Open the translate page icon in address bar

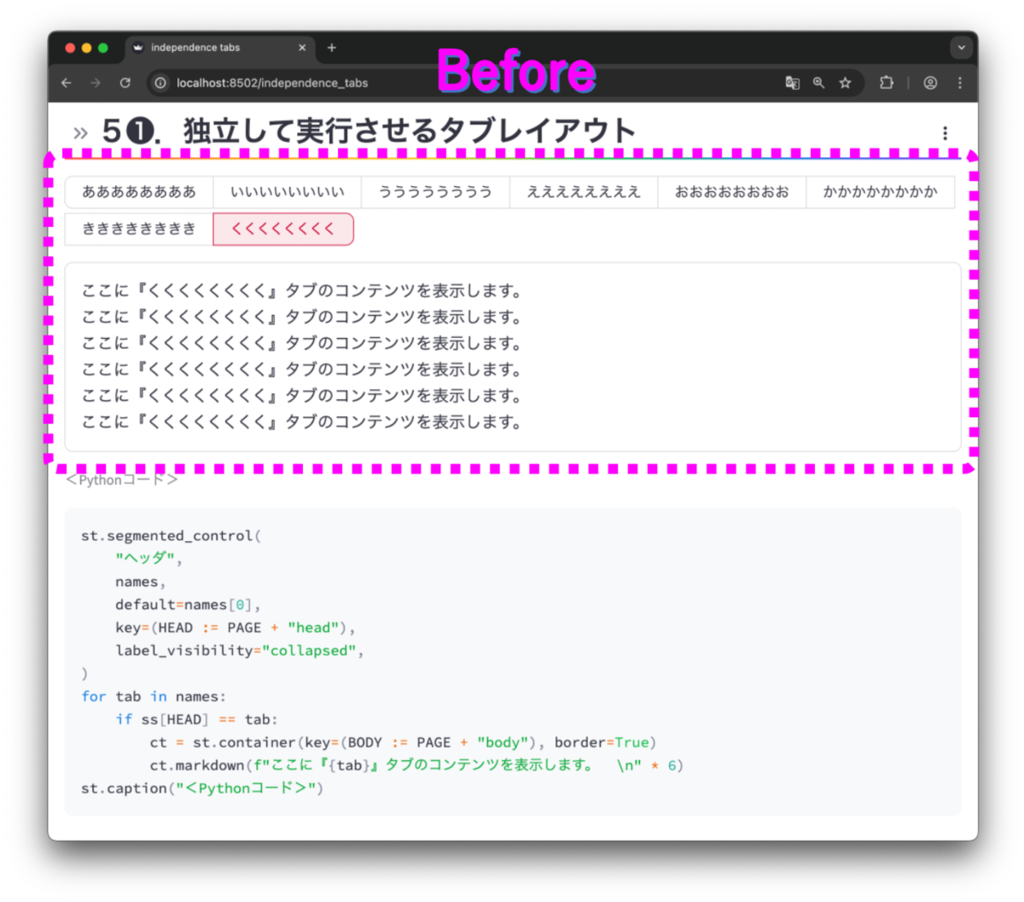coord(792,83)
